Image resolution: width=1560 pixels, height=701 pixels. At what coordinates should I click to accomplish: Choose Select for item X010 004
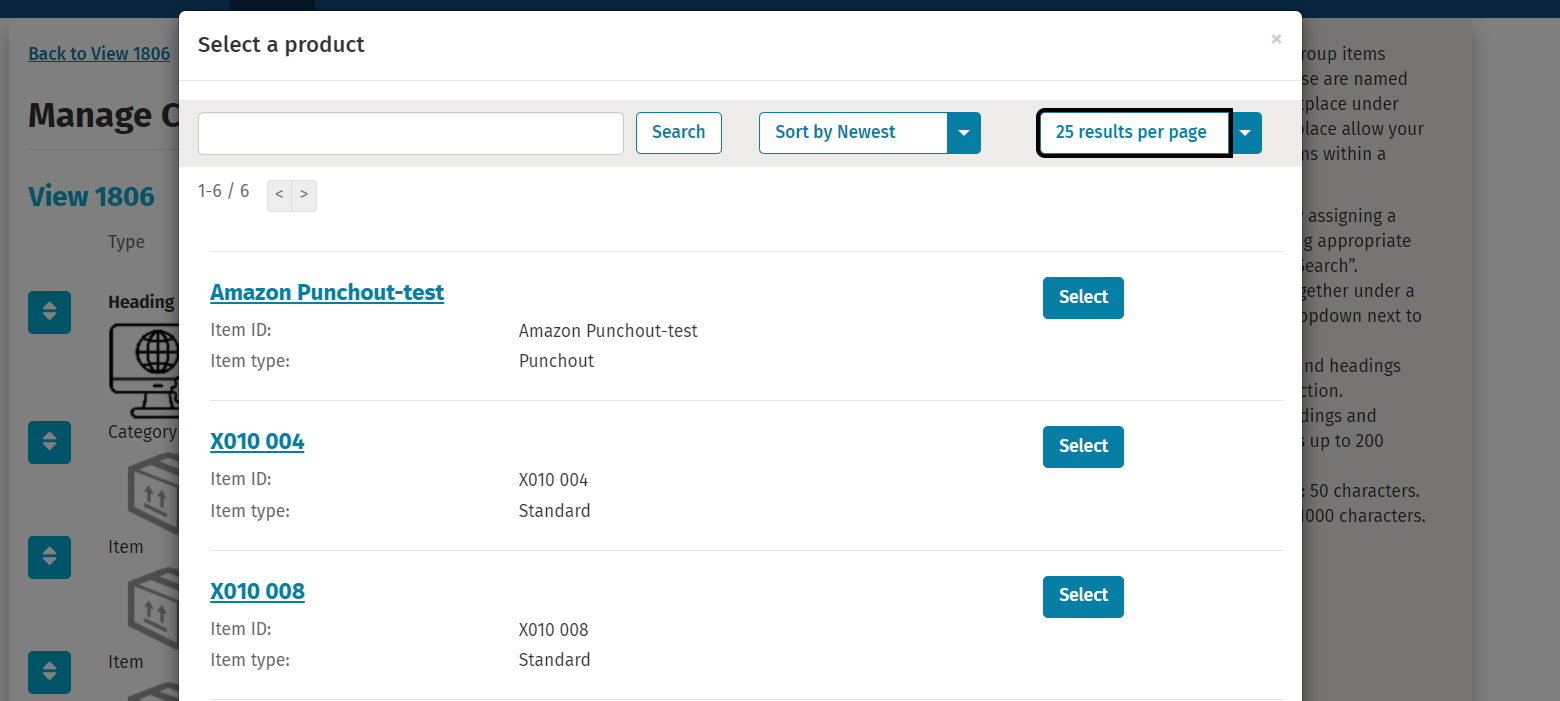tap(1083, 447)
